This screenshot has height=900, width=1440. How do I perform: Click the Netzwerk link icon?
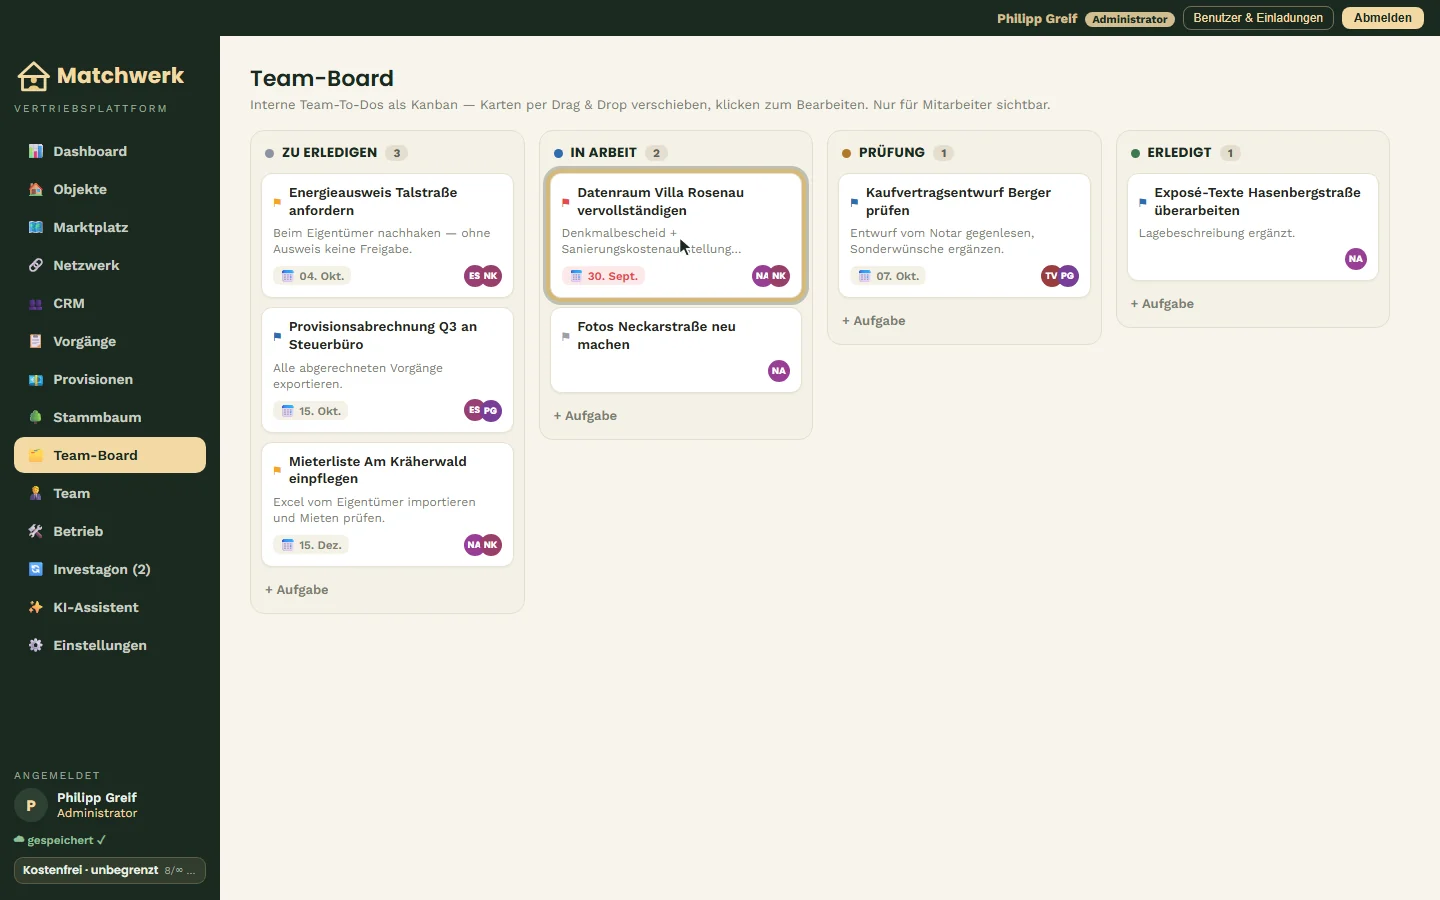click(36, 265)
